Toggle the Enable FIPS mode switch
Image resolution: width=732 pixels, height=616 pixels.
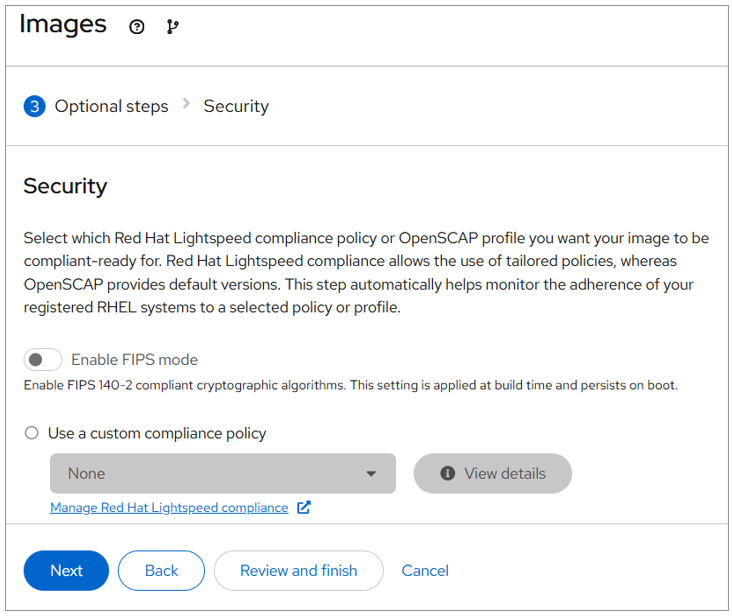(43, 360)
